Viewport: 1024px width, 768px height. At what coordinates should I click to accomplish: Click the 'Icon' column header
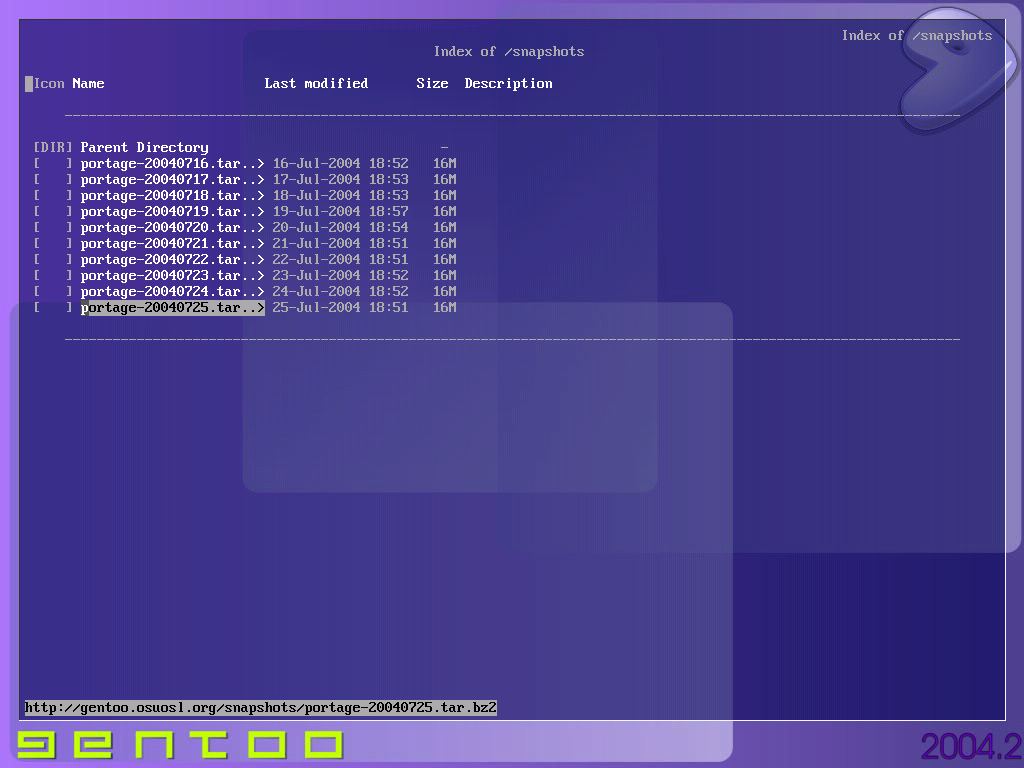pos(49,84)
